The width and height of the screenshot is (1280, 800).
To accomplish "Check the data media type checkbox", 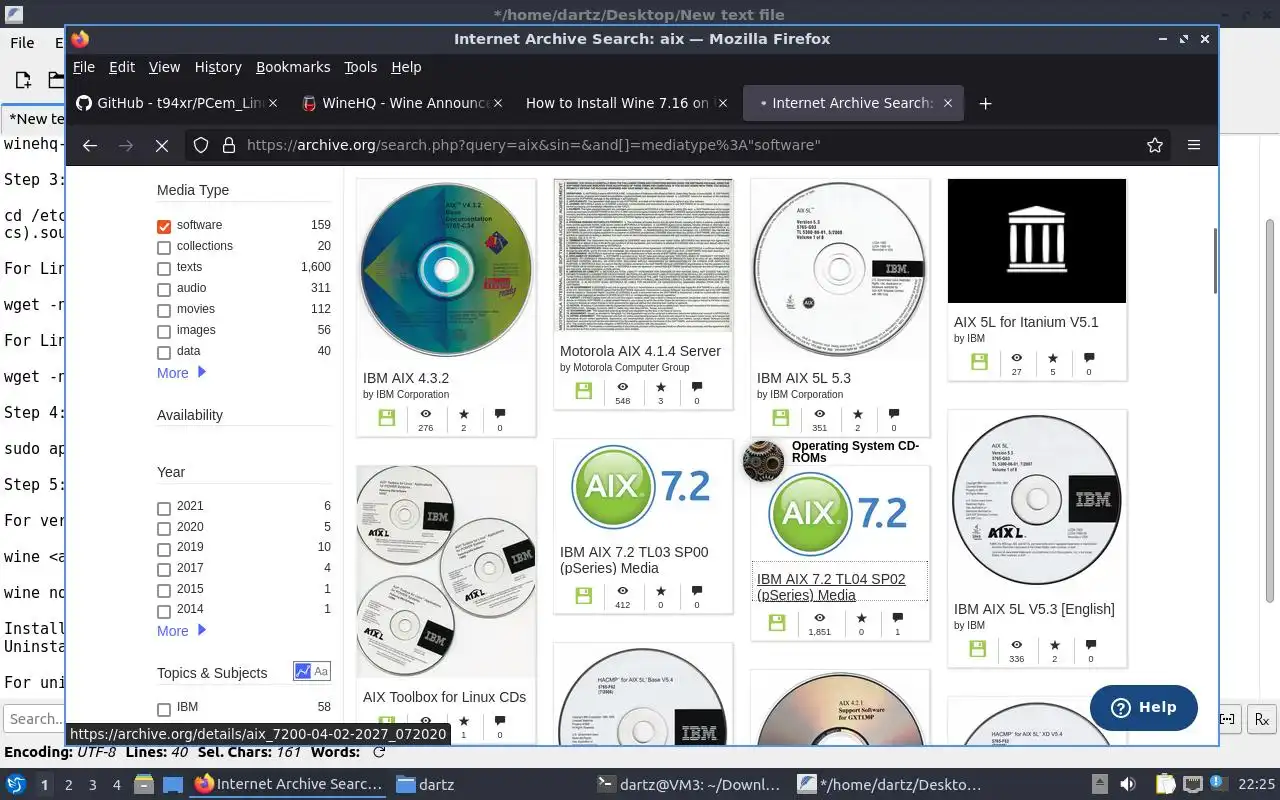I will (x=164, y=352).
